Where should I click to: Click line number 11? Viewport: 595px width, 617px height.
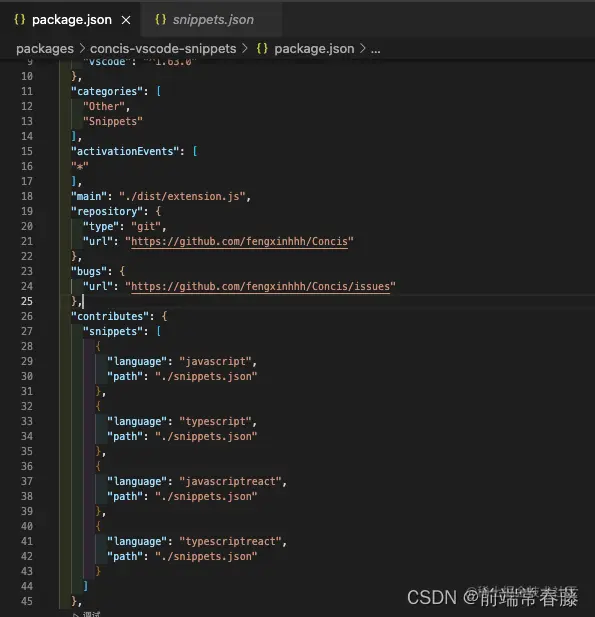click(x=27, y=91)
